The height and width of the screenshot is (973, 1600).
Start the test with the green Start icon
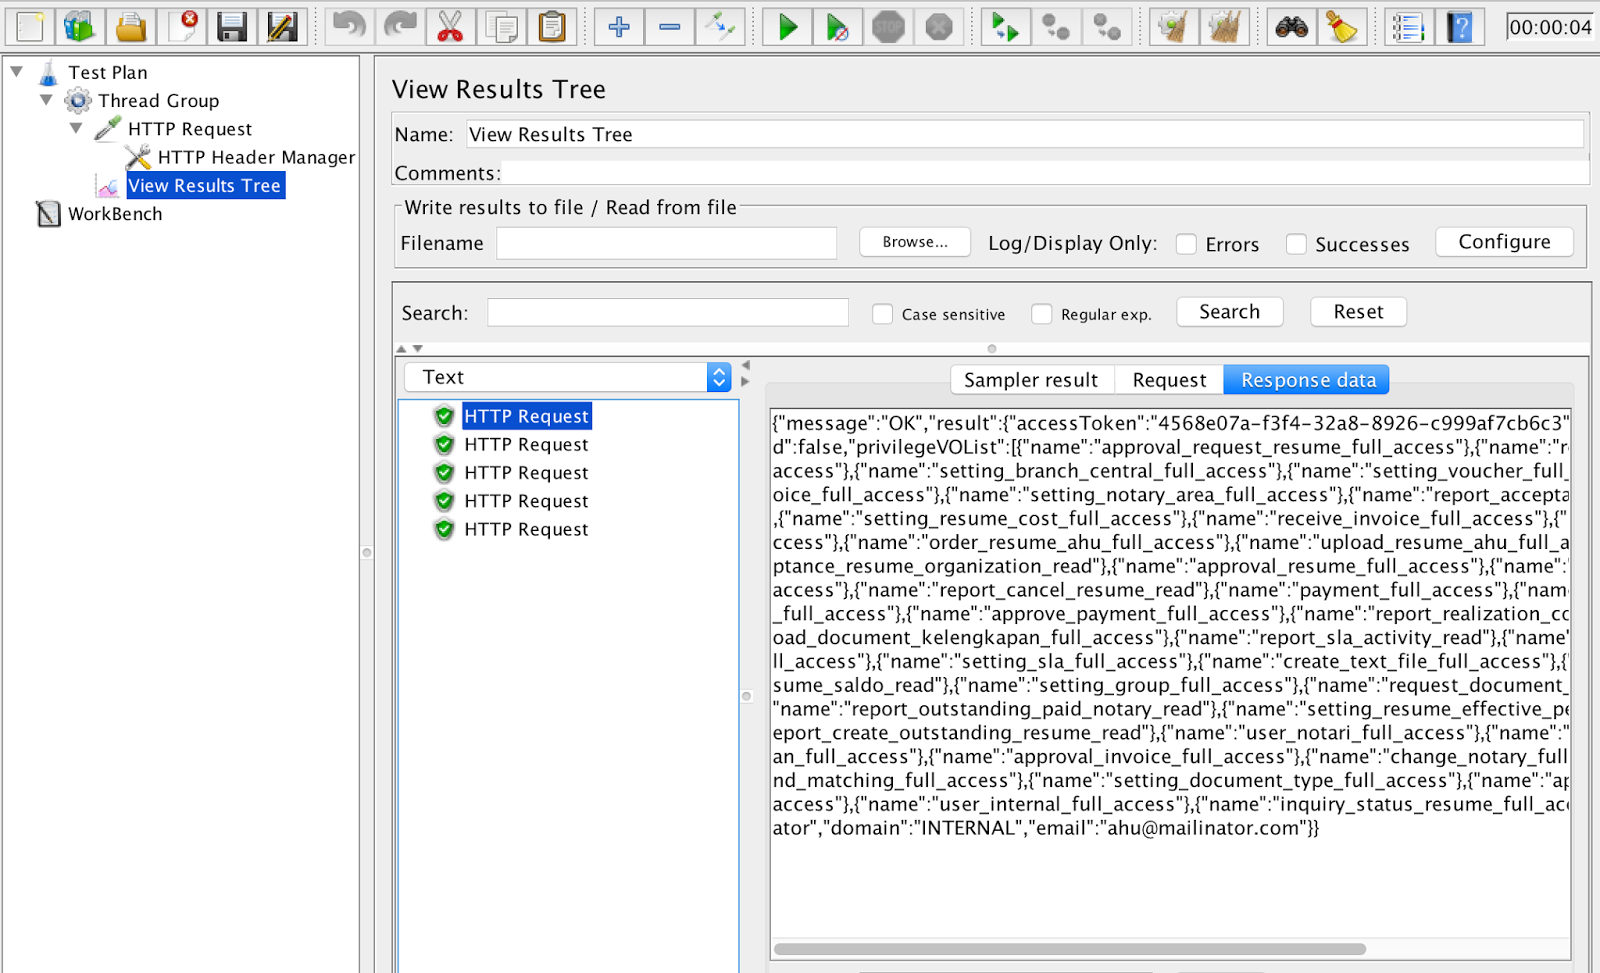point(787,27)
